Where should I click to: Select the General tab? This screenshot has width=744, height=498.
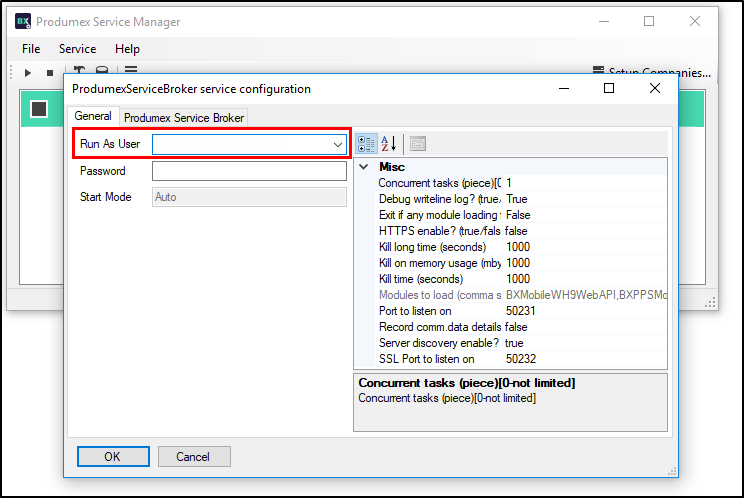[x=93, y=117]
